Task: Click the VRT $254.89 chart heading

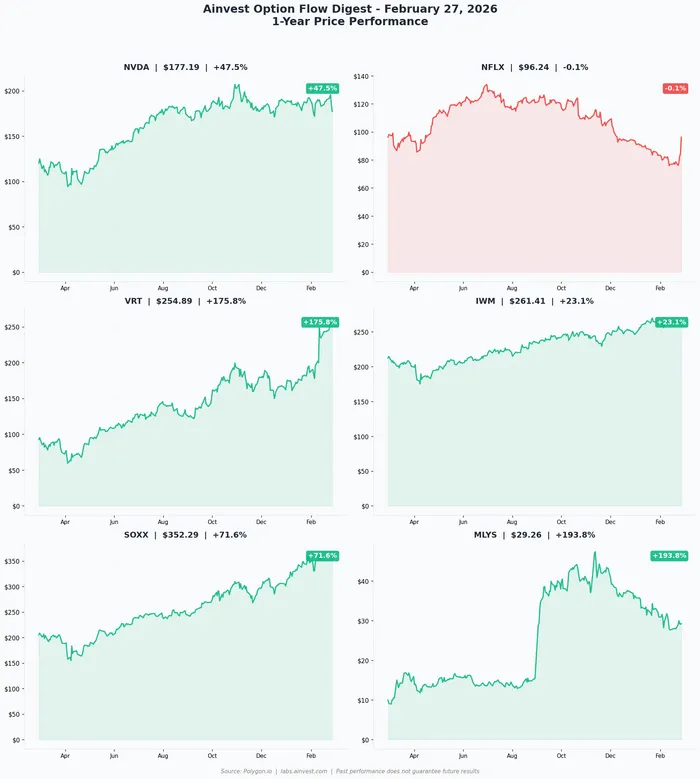Action: click(x=185, y=300)
